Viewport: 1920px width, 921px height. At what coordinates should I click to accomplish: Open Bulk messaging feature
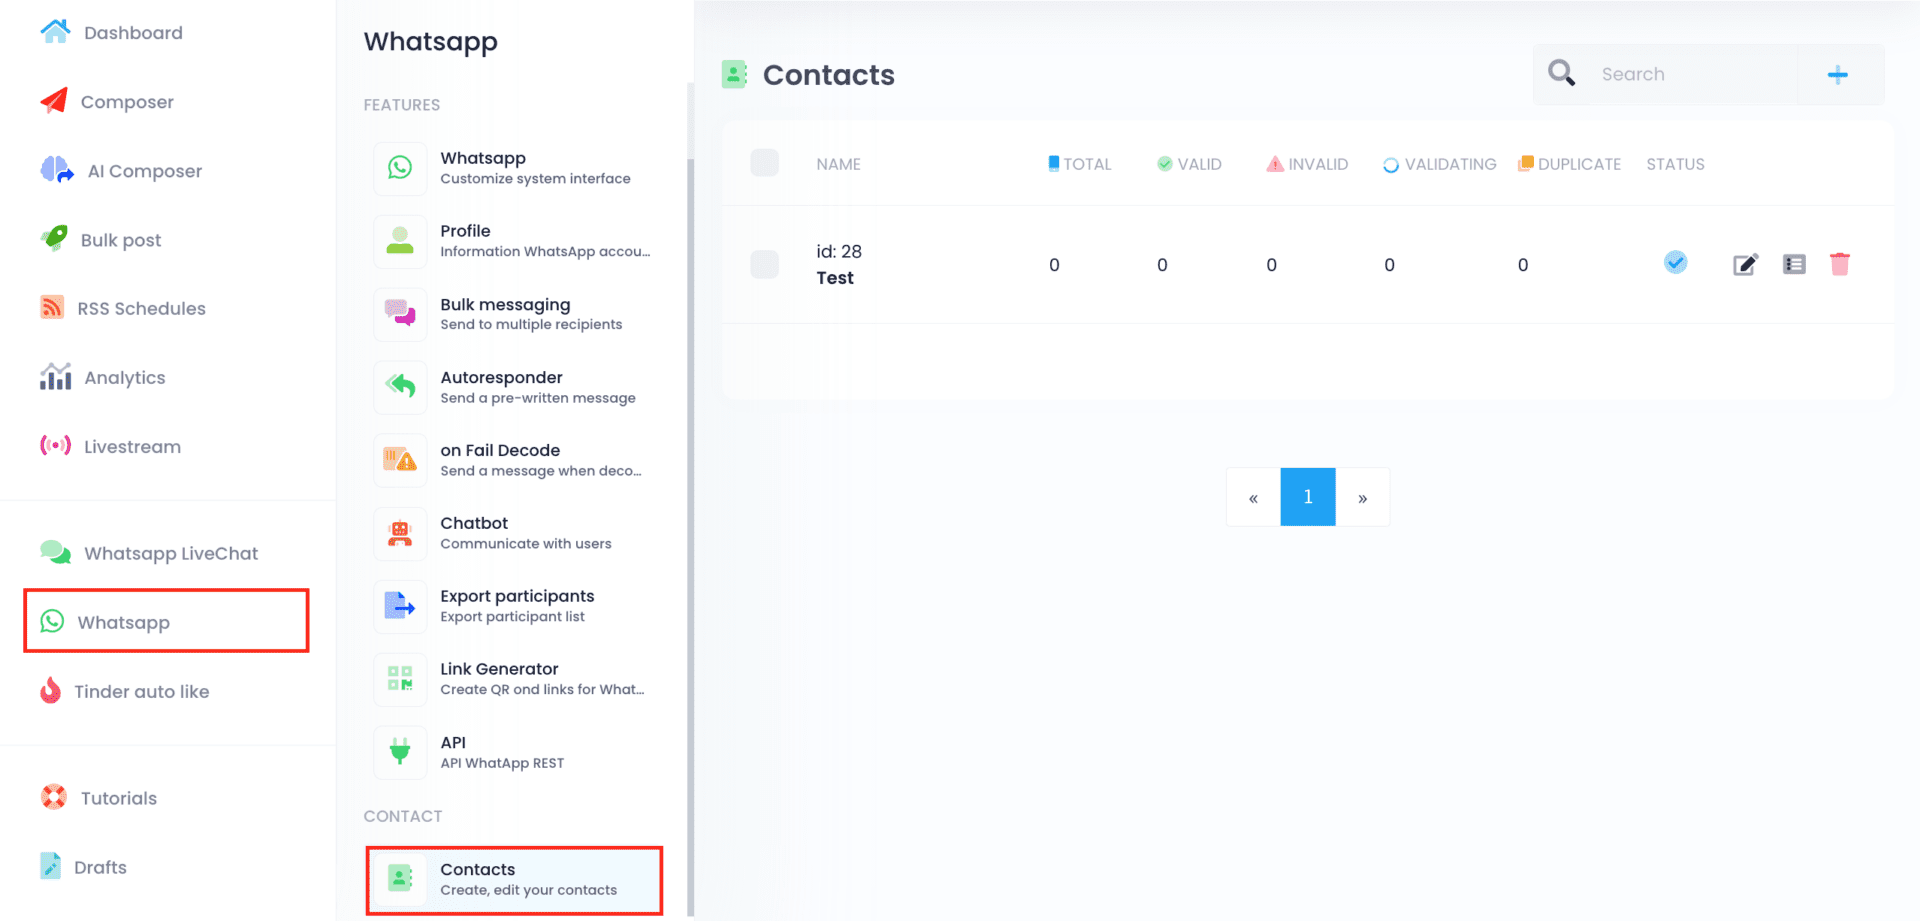pos(505,313)
